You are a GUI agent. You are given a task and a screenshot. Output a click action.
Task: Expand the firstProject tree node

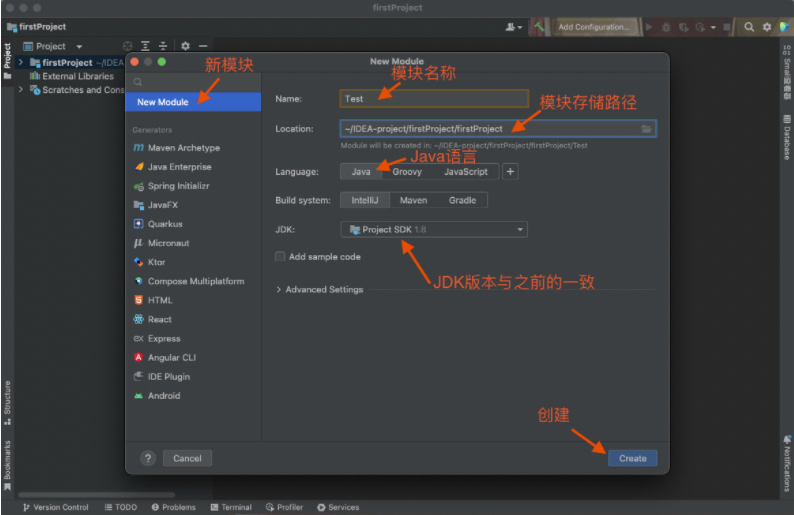tap(21, 62)
